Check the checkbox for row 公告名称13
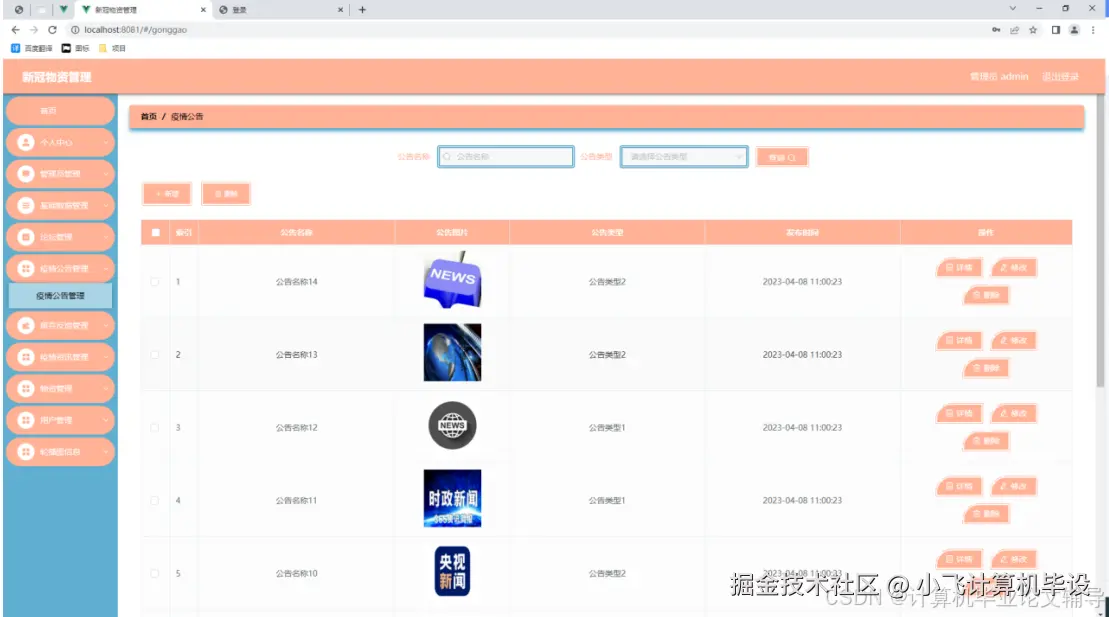Image resolution: width=1109 pixels, height=617 pixels. pyautogui.click(x=155, y=354)
